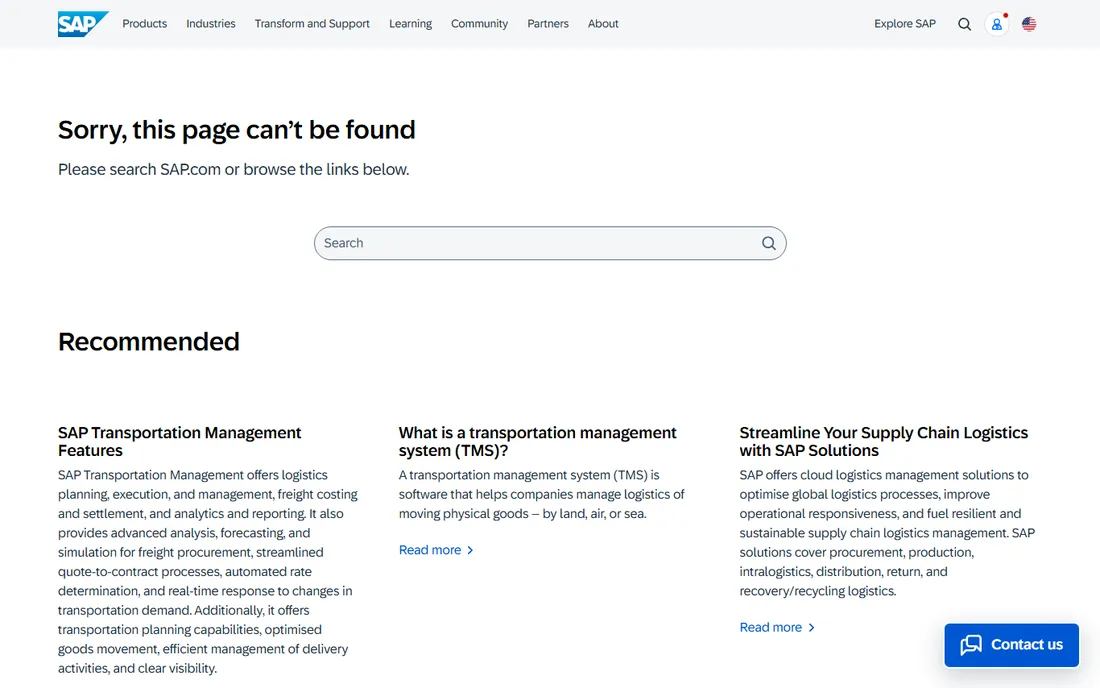The width and height of the screenshot is (1100, 688).
Task: Open the Learning menu
Action: coord(410,24)
